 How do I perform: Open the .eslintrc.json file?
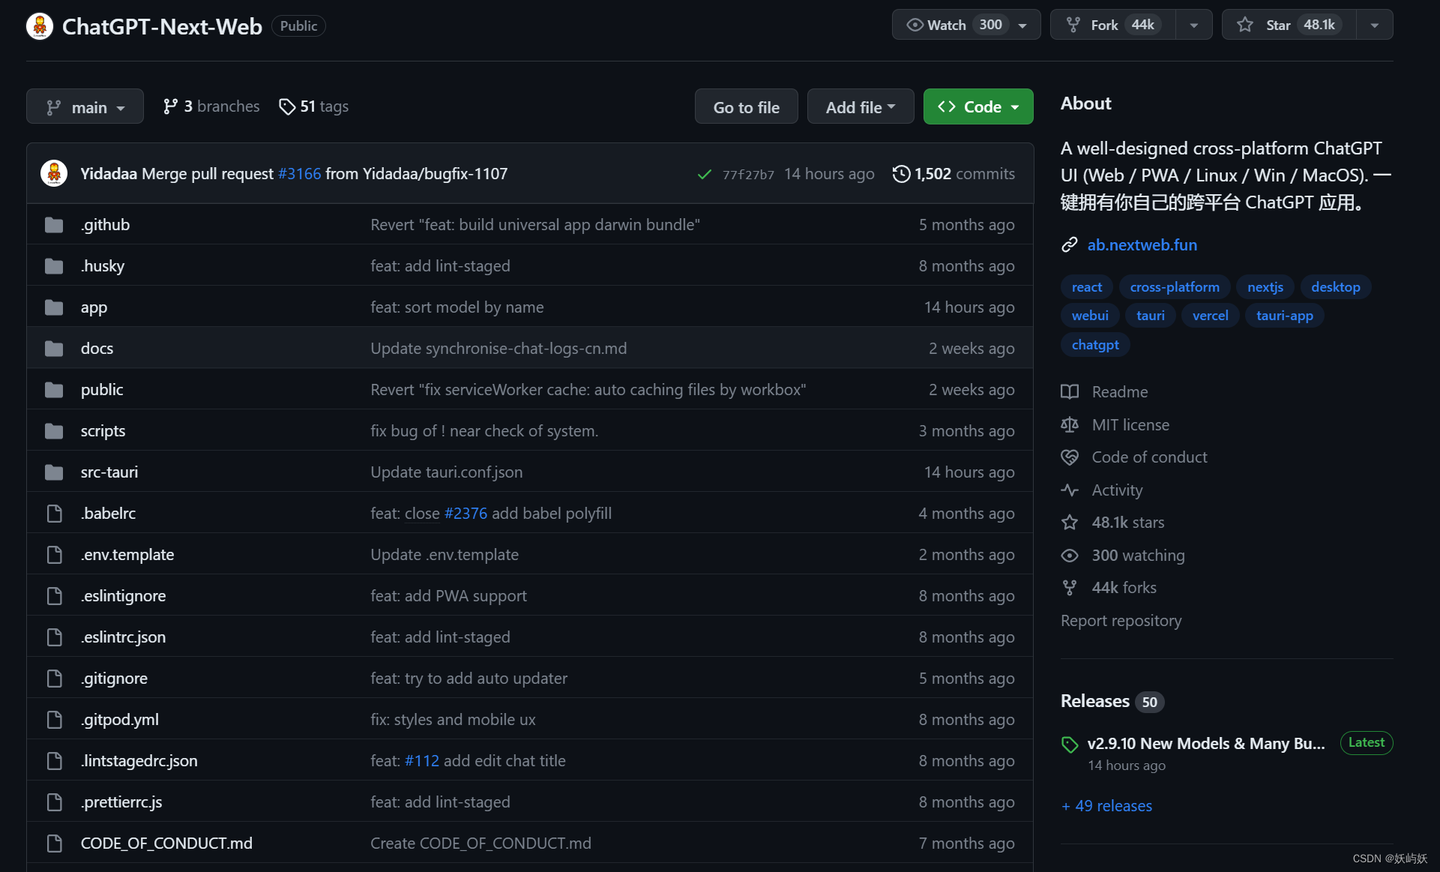coord(123,637)
